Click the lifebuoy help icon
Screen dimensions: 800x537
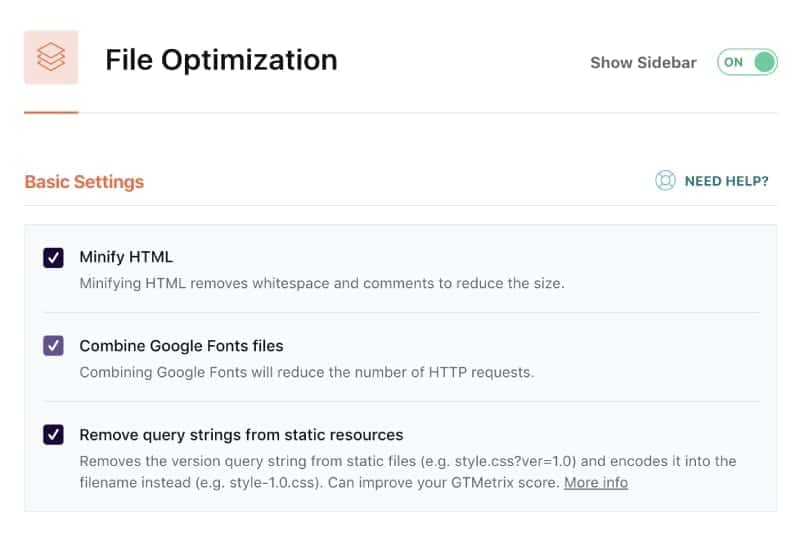coord(665,181)
